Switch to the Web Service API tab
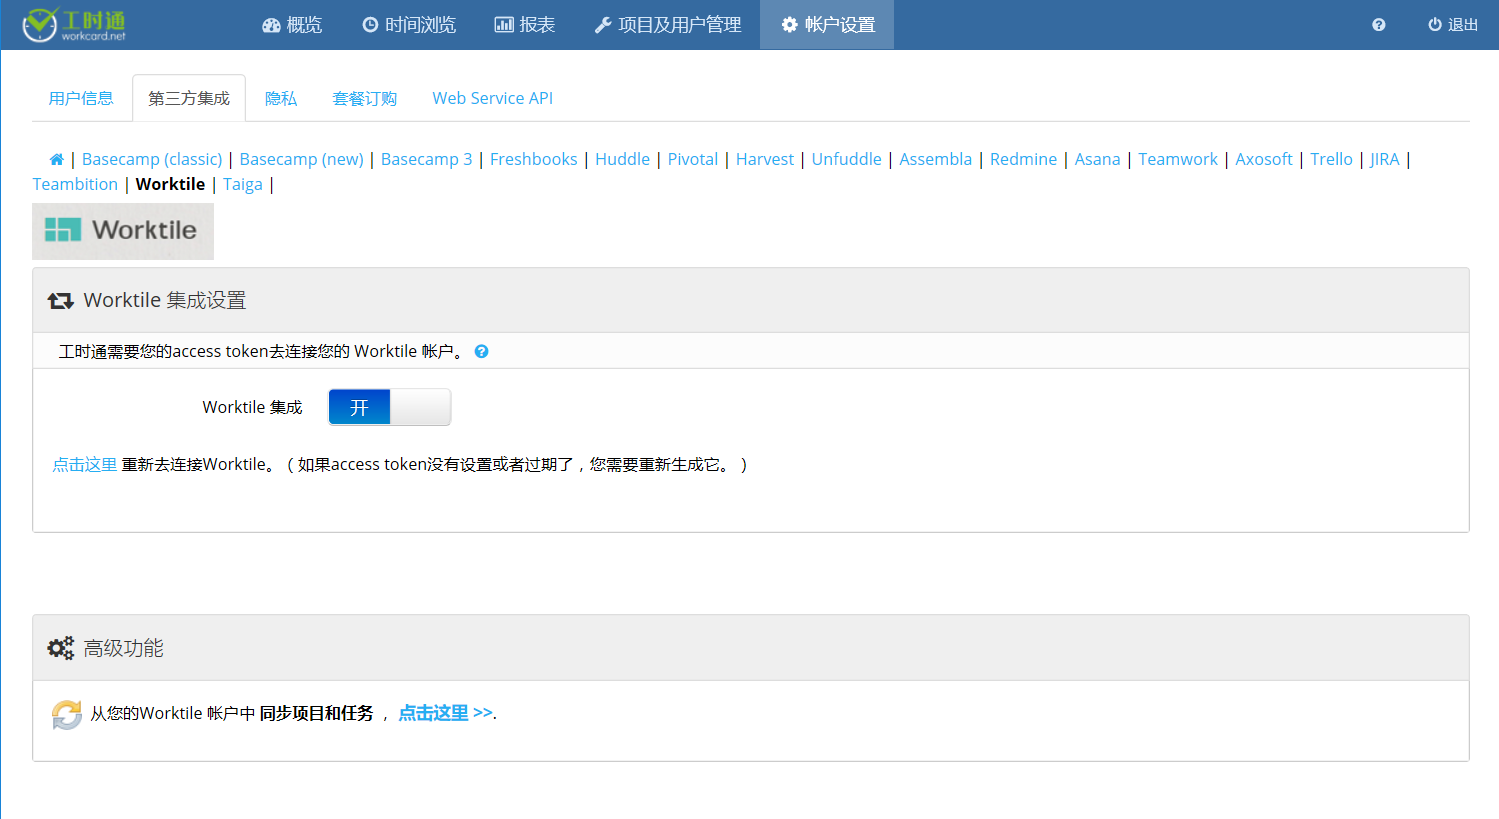This screenshot has height=819, width=1499. (492, 98)
